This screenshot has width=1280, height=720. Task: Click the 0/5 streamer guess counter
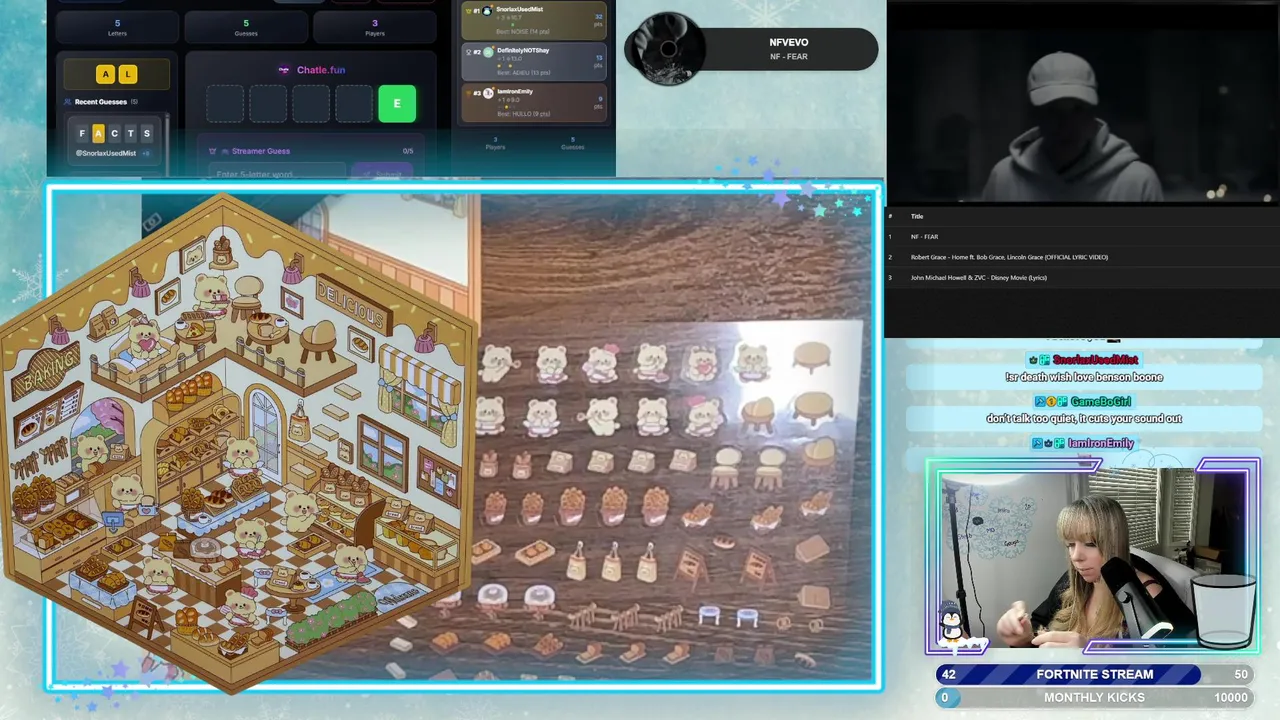pyautogui.click(x=408, y=151)
